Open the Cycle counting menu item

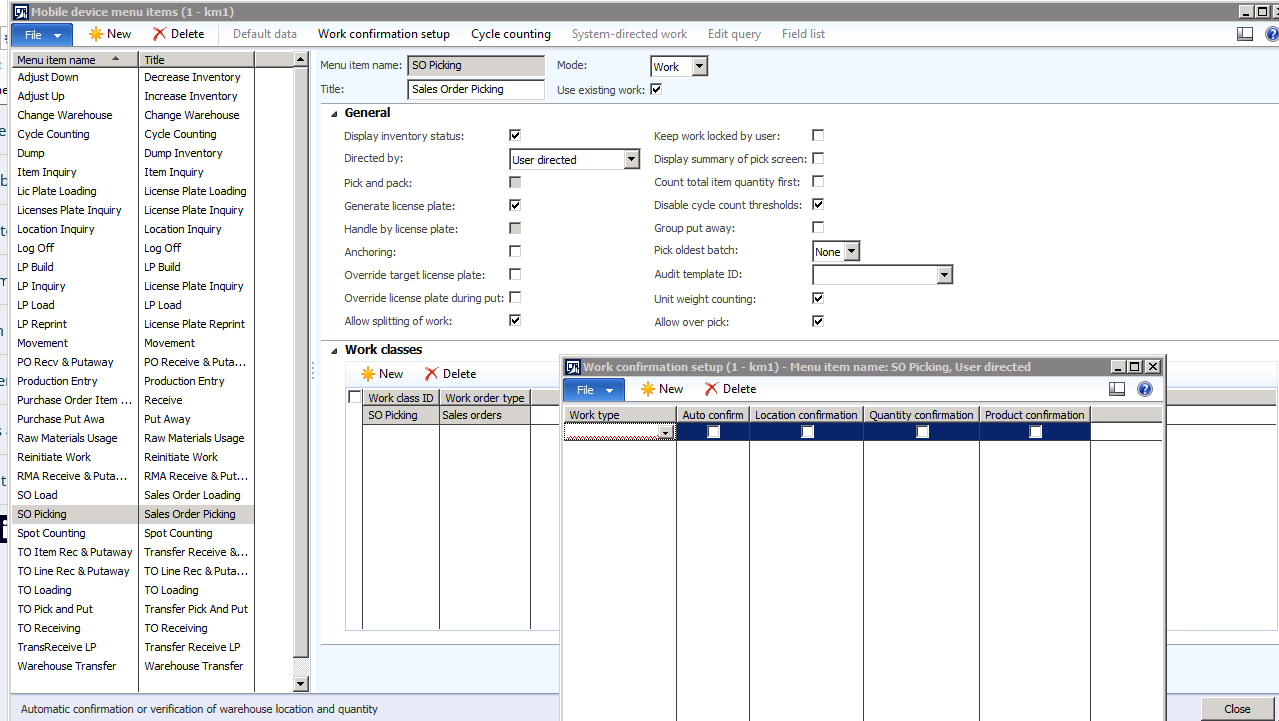tap(510, 34)
